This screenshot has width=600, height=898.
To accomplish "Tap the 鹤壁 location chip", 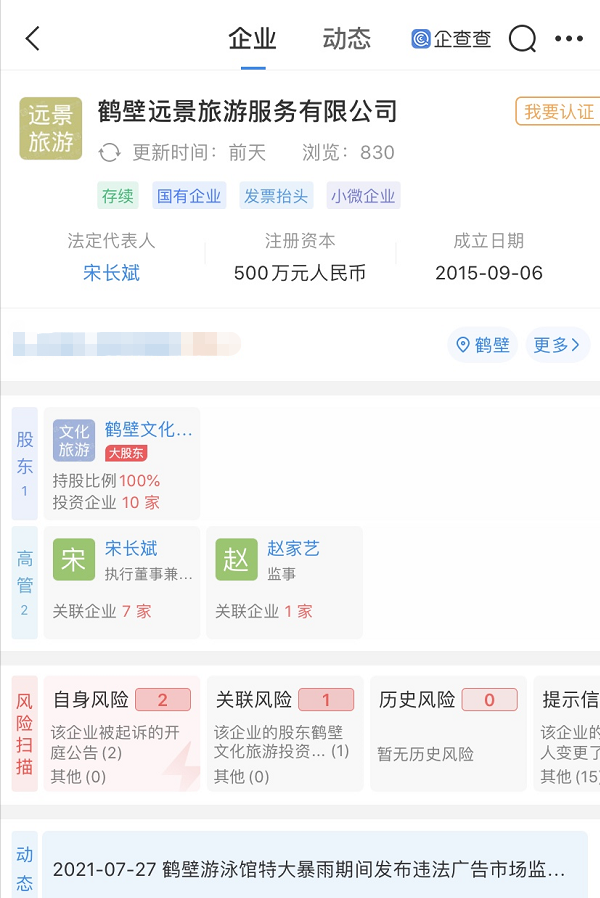I will (483, 345).
